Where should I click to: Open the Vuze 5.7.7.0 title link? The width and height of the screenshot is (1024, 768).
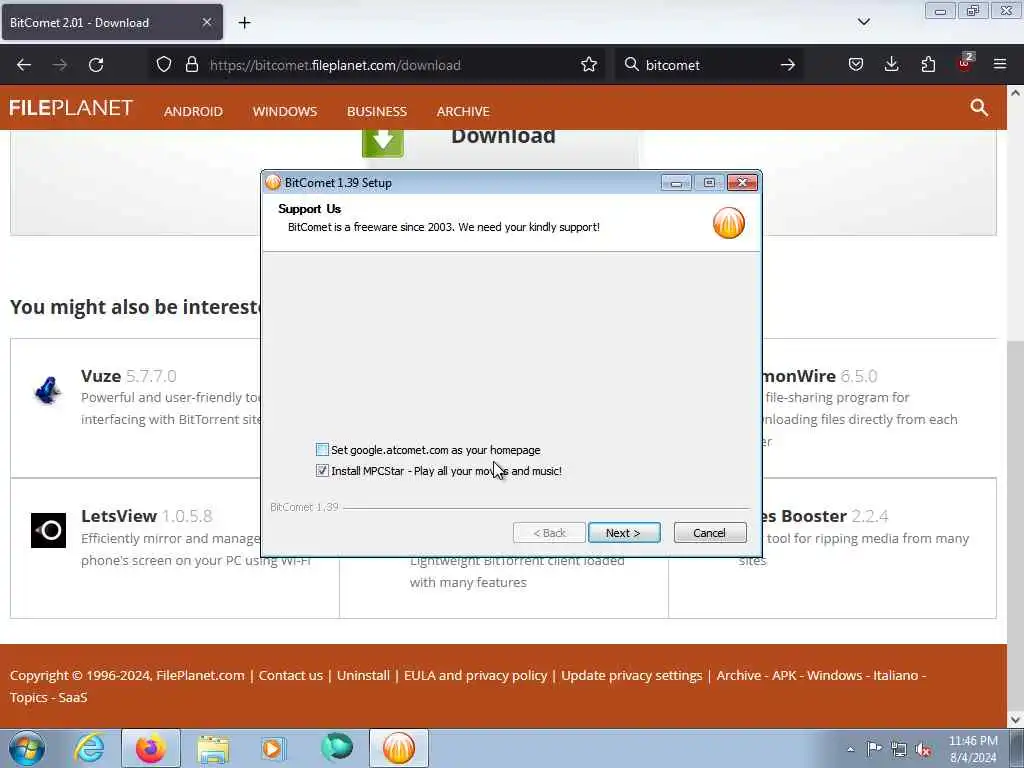(x=129, y=376)
